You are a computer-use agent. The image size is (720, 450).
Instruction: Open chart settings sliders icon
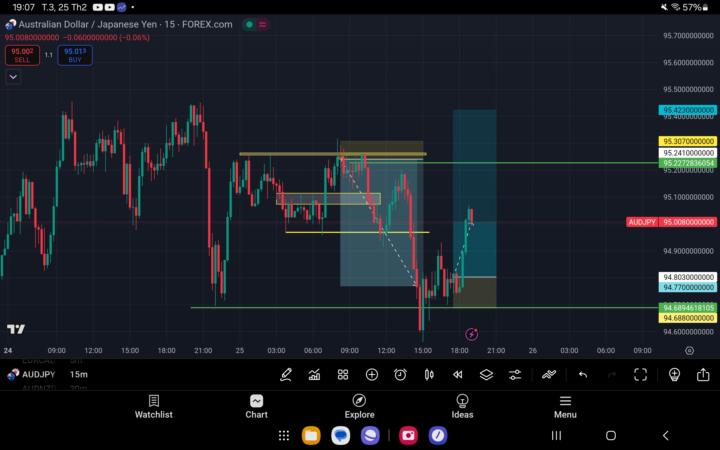(515, 375)
